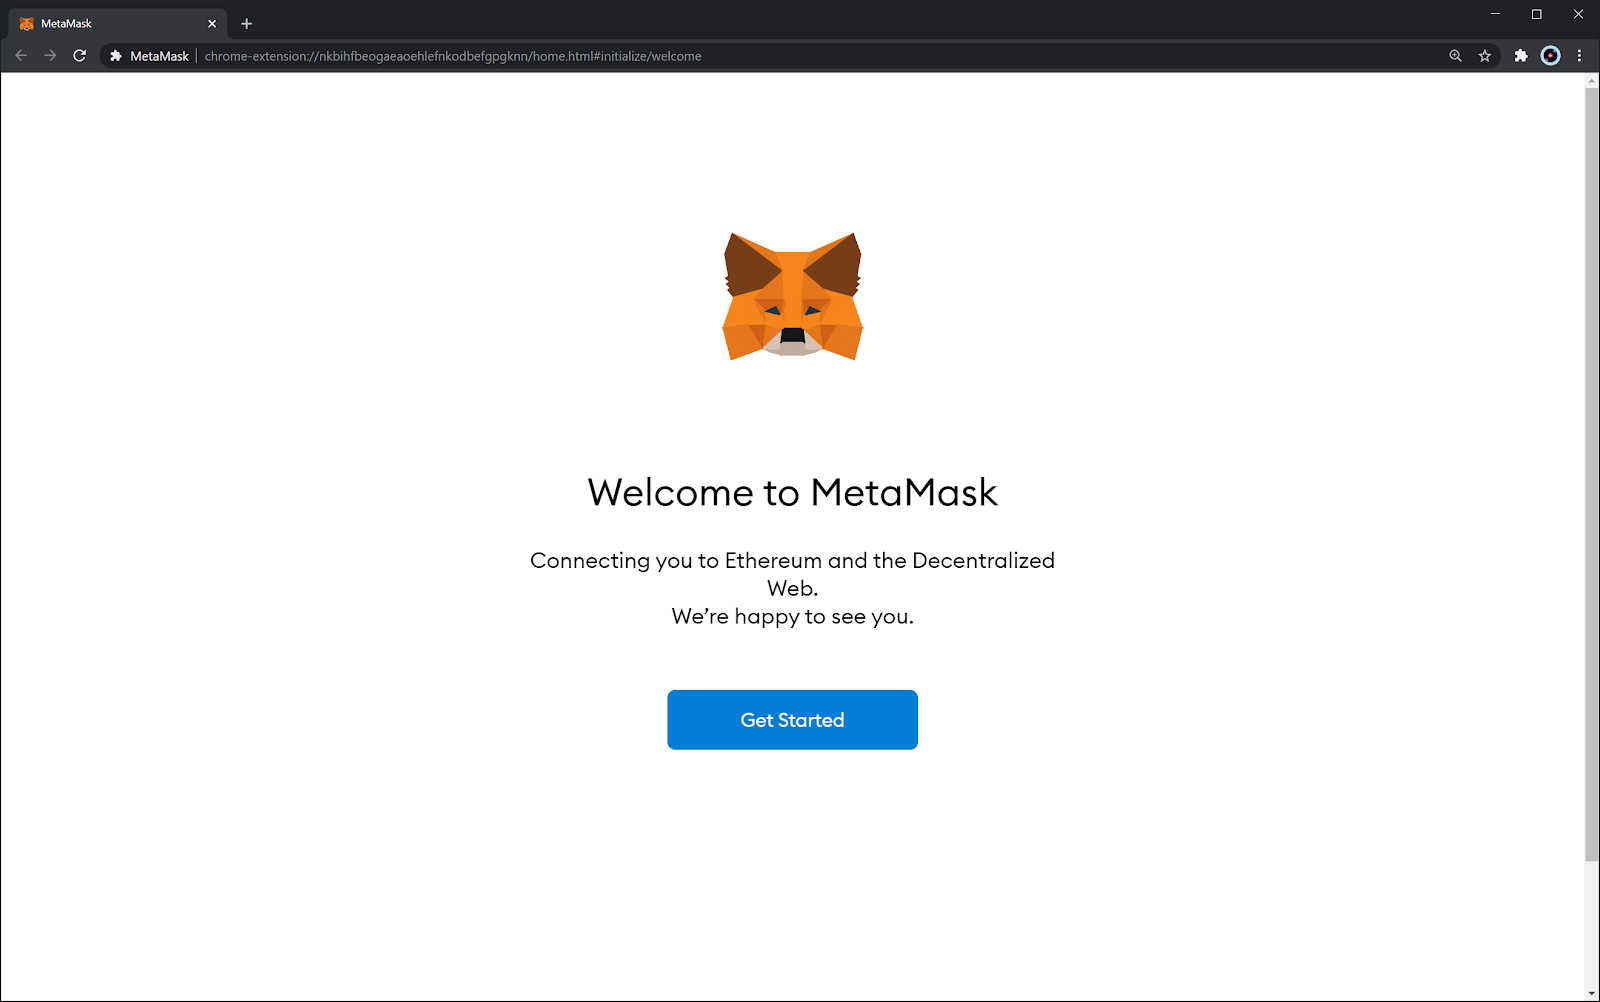
Task: Open the Extensions puzzle menu
Action: coord(1521,56)
